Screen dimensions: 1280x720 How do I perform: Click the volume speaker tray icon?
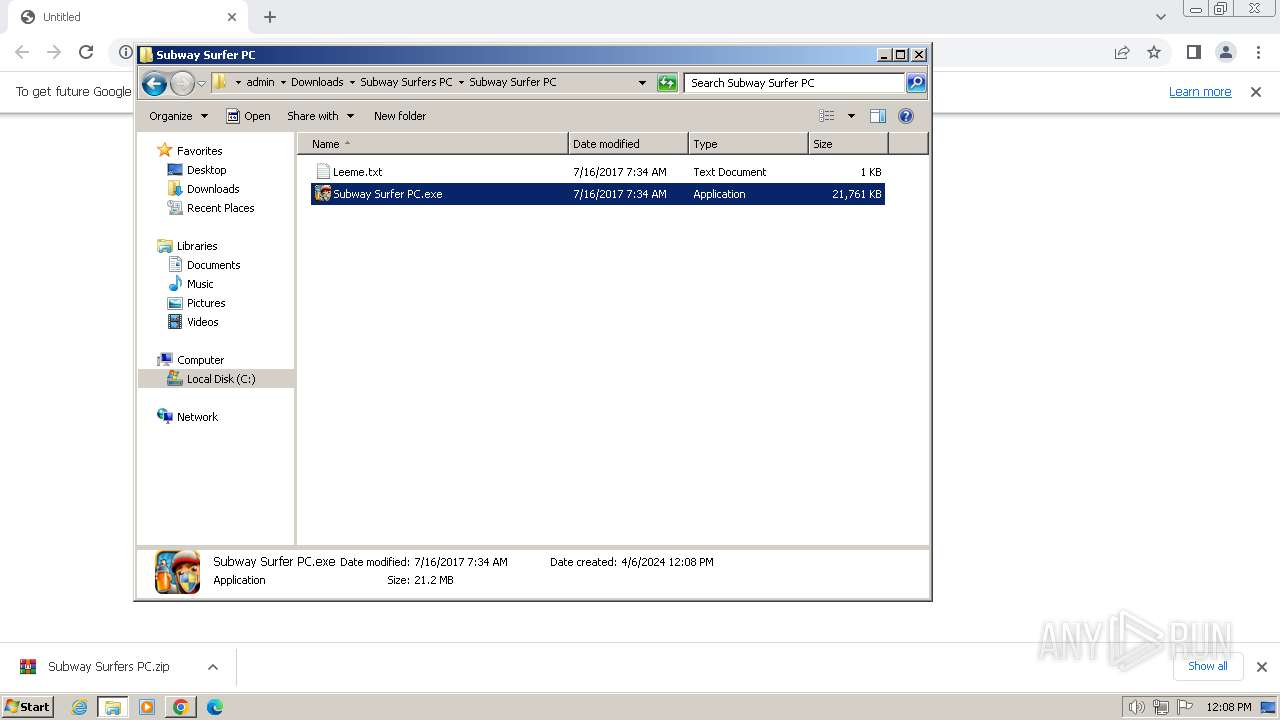point(1136,707)
